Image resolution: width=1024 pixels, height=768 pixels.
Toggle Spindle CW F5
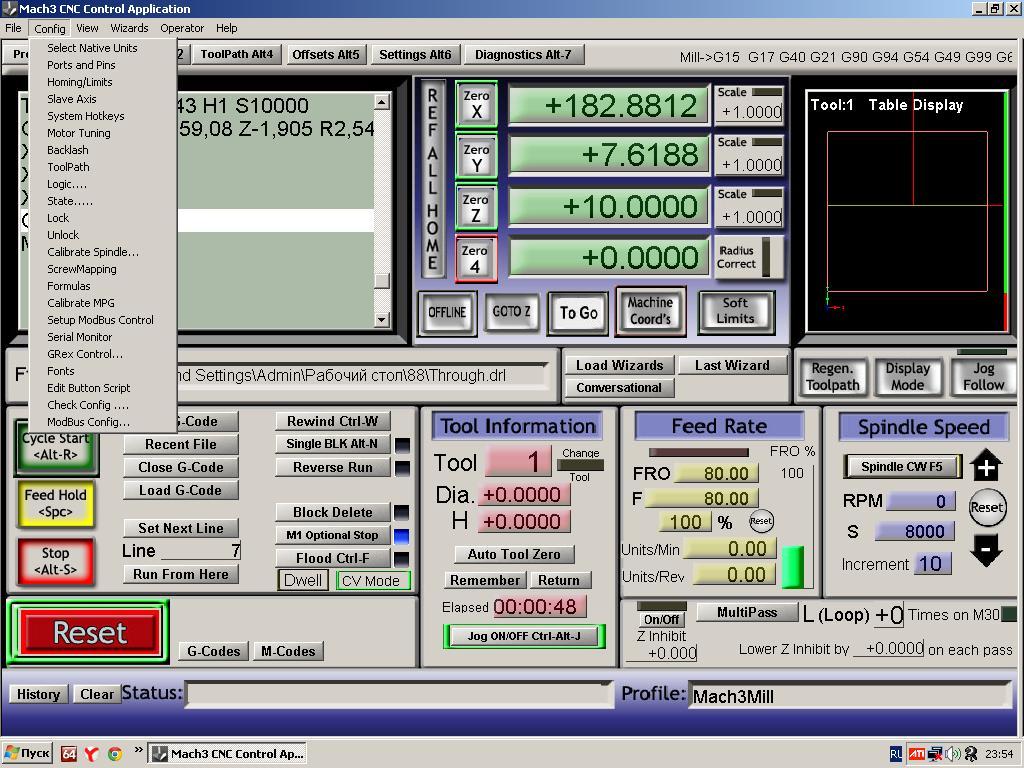click(902, 467)
